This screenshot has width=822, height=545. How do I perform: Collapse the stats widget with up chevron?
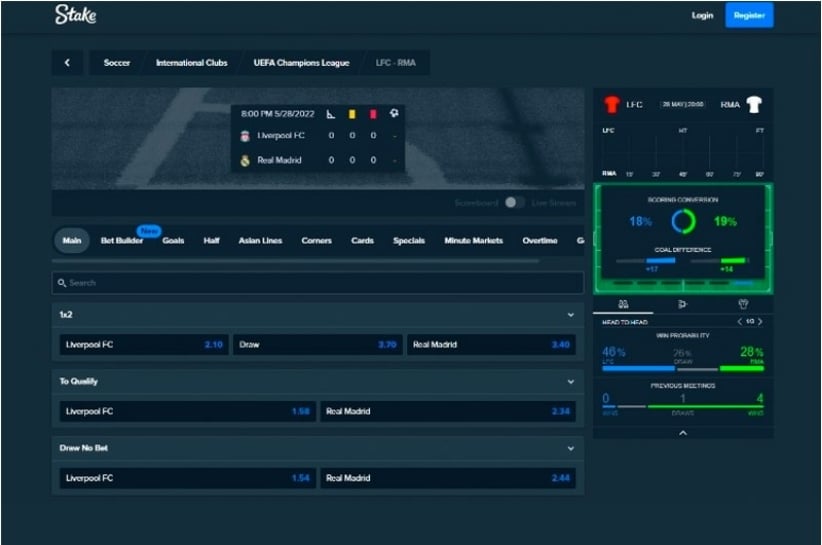pyautogui.click(x=683, y=433)
